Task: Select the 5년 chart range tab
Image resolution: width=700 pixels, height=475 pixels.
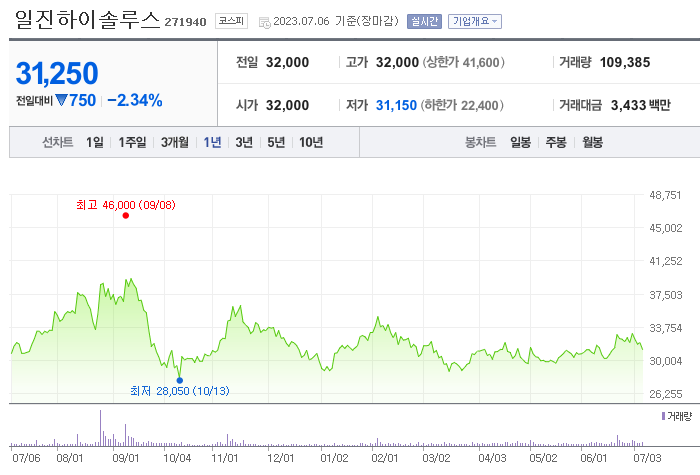Action: 276,142
